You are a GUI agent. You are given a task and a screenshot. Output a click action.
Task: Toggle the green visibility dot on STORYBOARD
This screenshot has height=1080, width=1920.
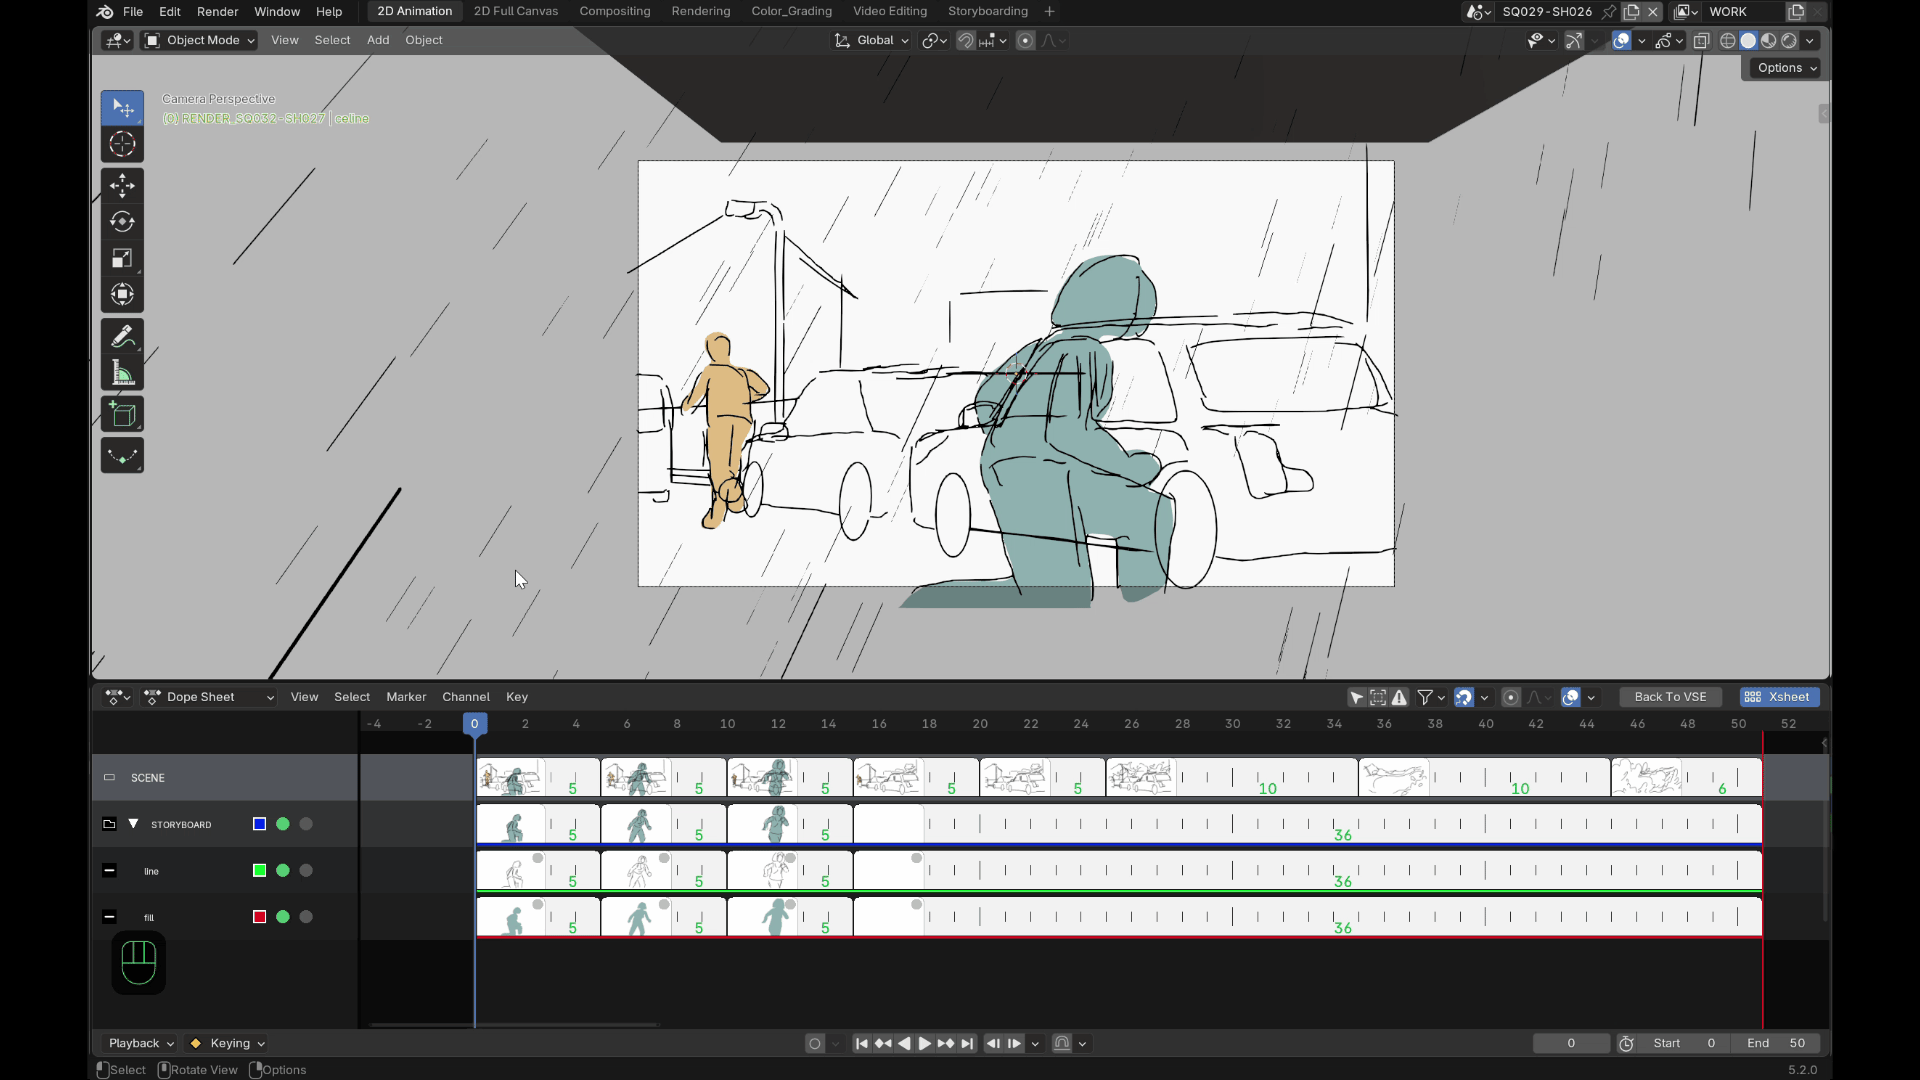(283, 824)
